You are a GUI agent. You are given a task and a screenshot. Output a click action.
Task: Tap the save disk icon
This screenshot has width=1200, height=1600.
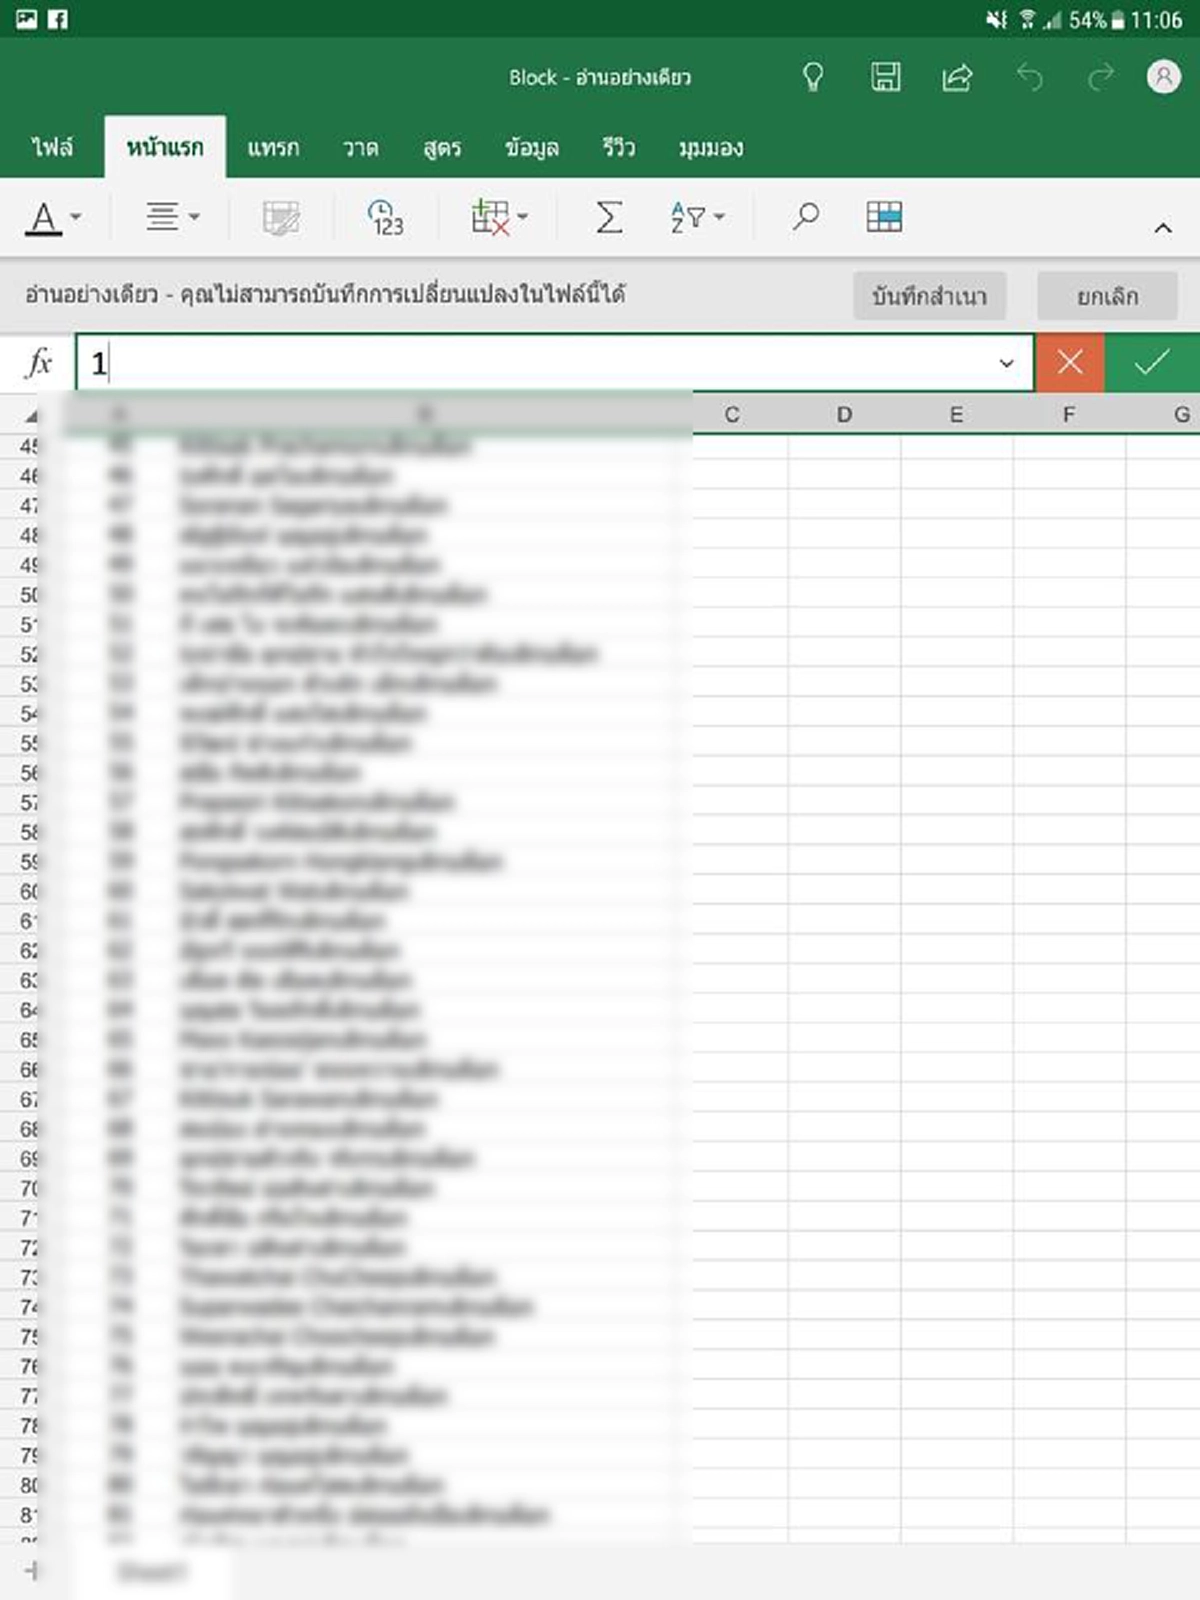tap(885, 77)
